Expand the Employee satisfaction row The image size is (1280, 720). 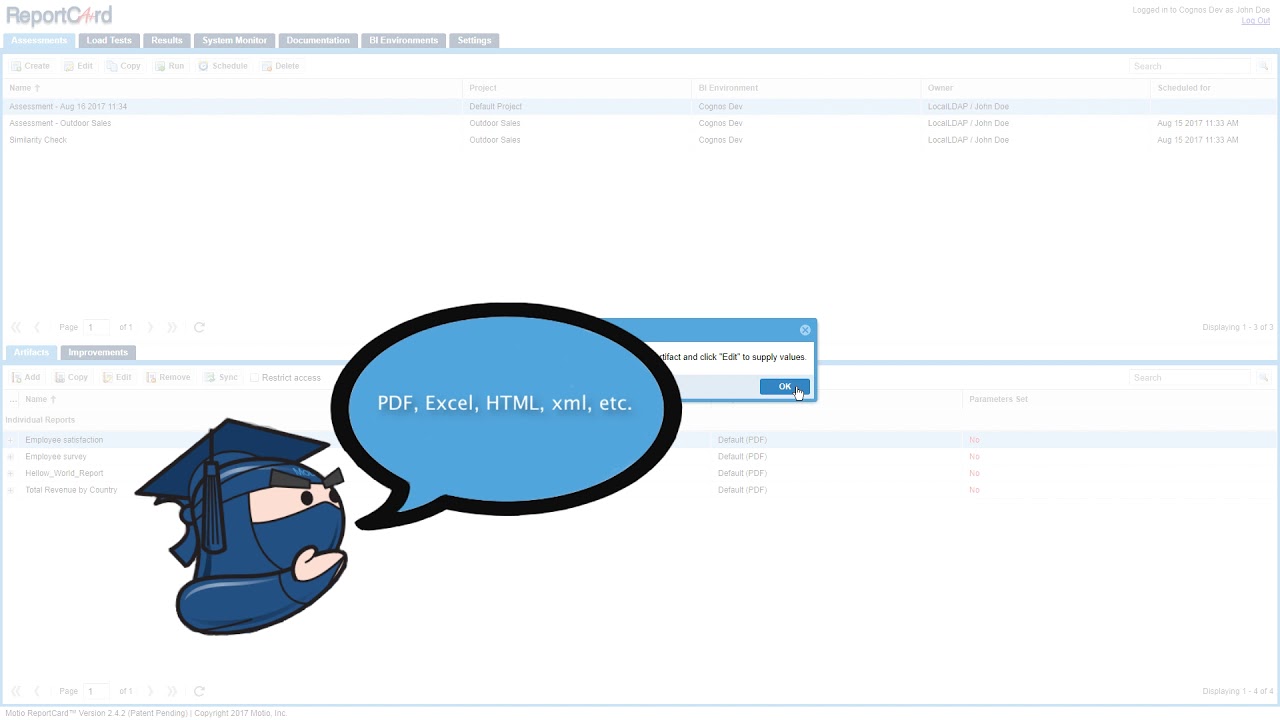click(x=10, y=440)
